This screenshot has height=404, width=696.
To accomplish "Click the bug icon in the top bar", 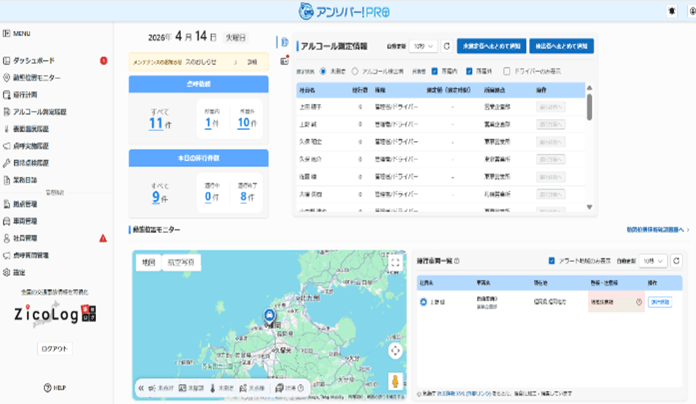I will point(672,11).
